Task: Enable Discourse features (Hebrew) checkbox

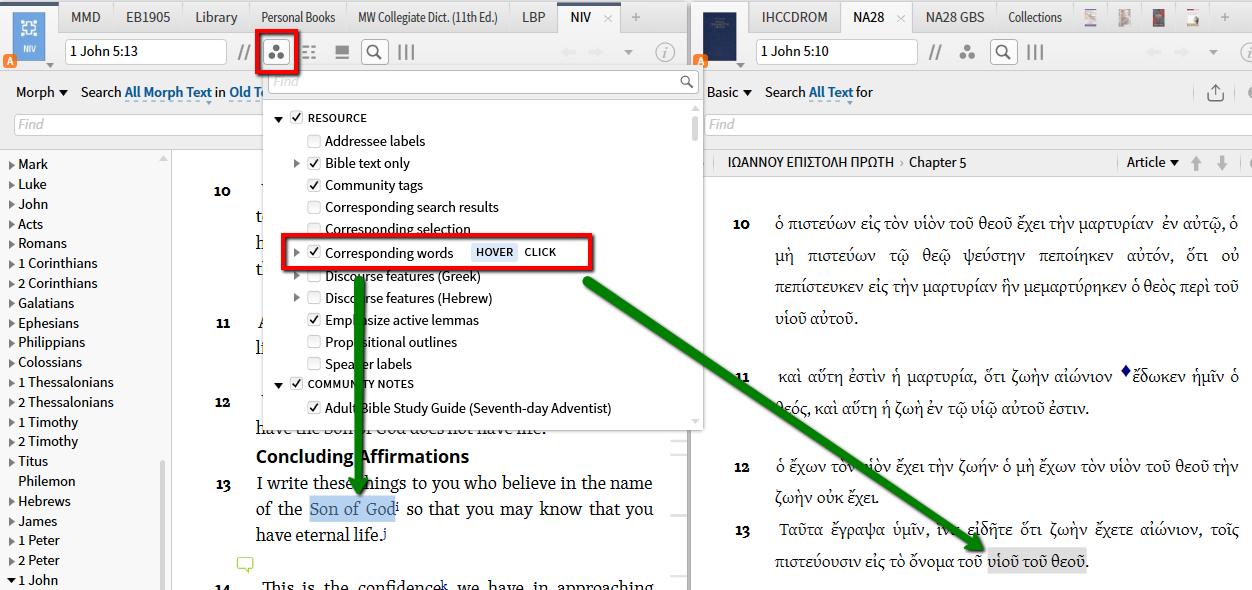Action: point(314,298)
